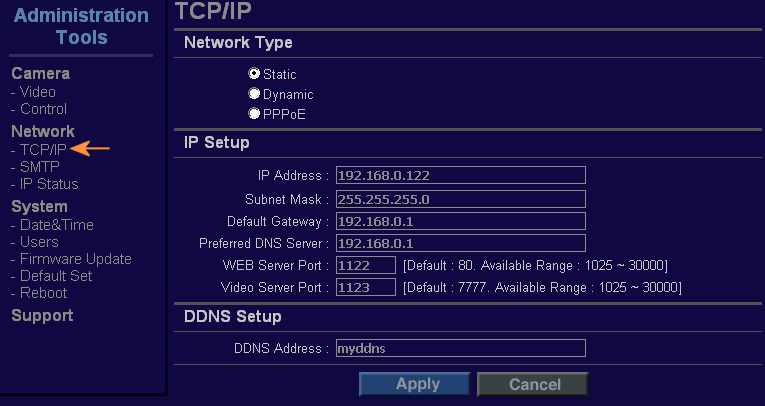
Task: Open the Reboot page
Action: [43, 293]
